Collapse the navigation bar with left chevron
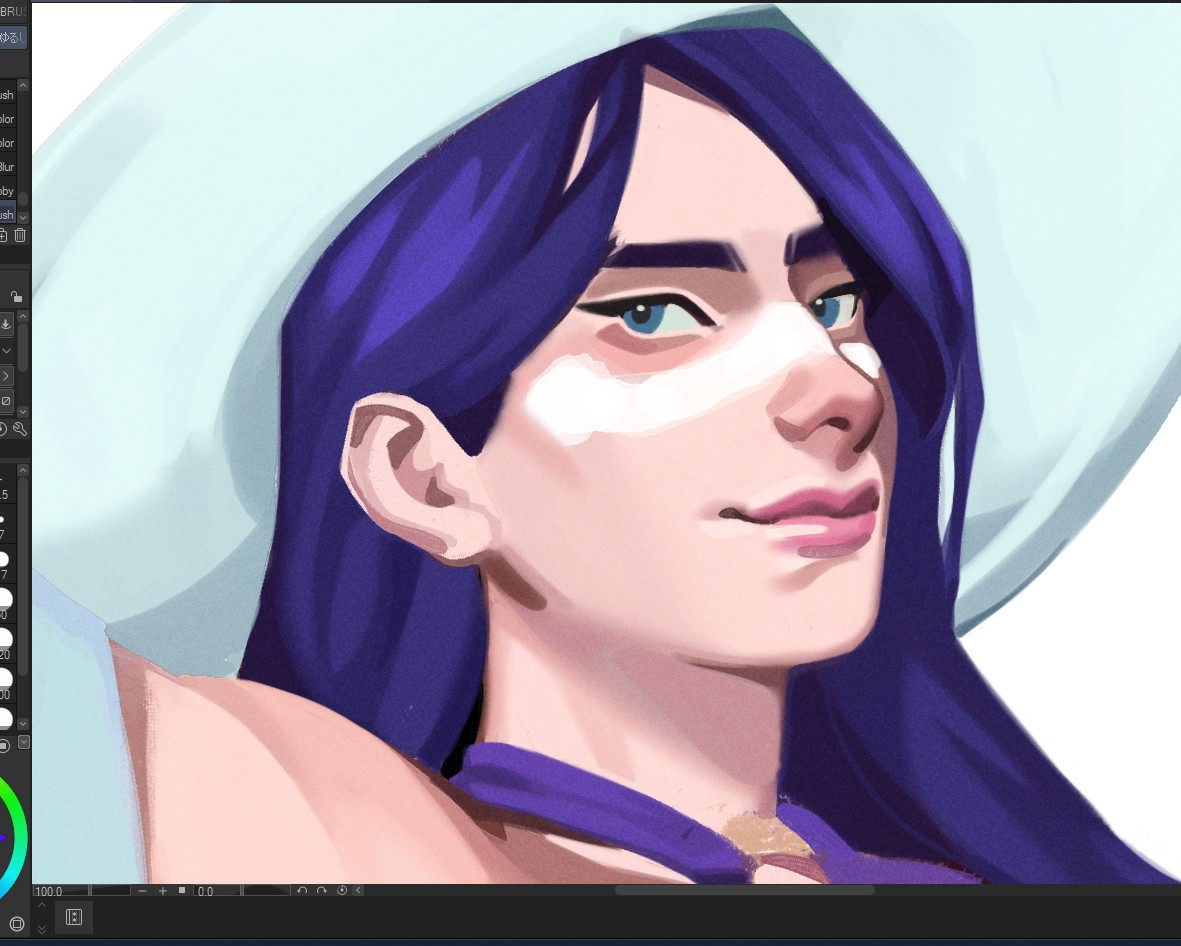The height and width of the screenshot is (946, 1181). (x=359, y=890)
